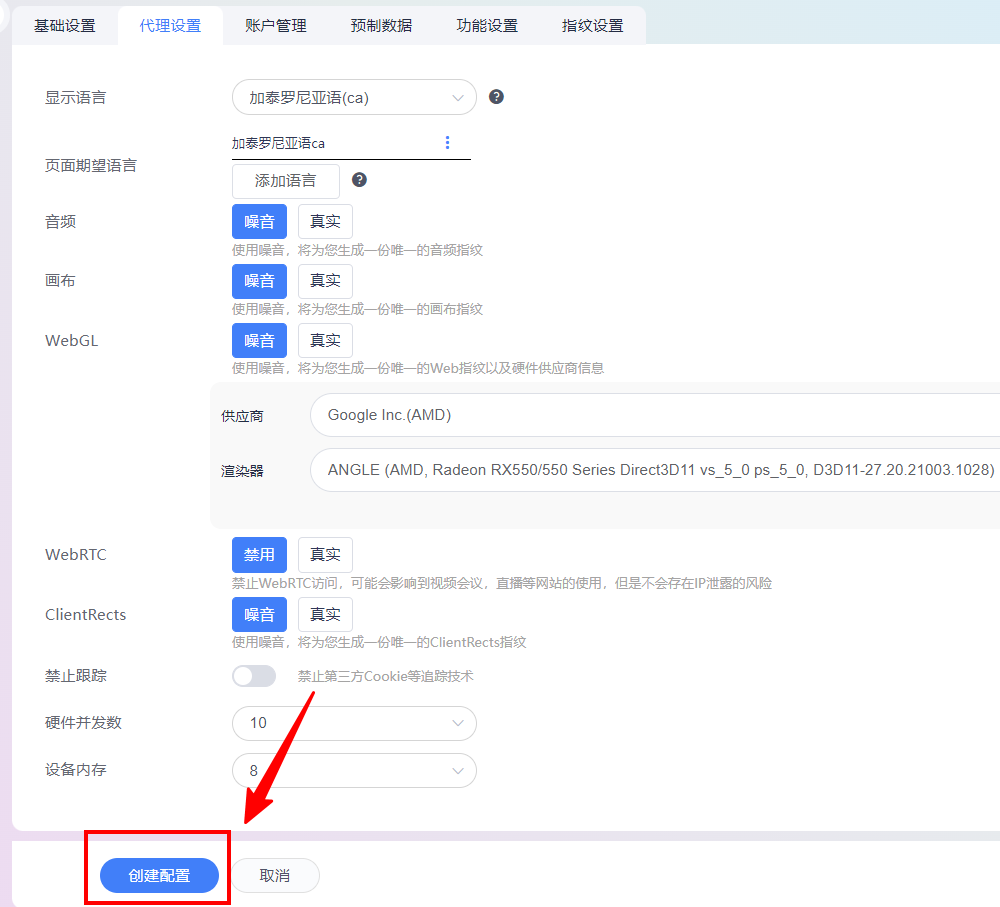Click the 硬件并发数 label

(x=83, y=723)
